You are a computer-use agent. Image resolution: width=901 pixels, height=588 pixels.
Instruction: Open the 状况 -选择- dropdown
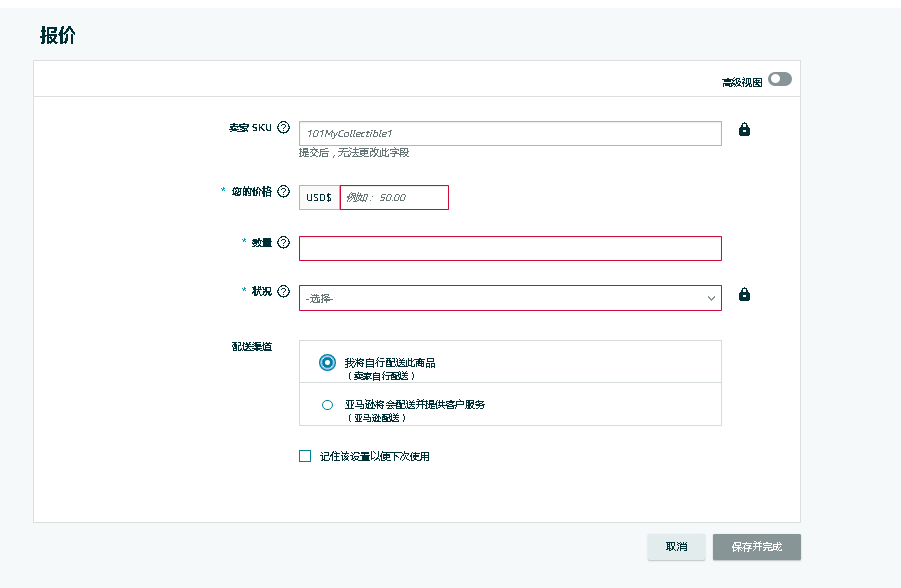click(500, 298)
